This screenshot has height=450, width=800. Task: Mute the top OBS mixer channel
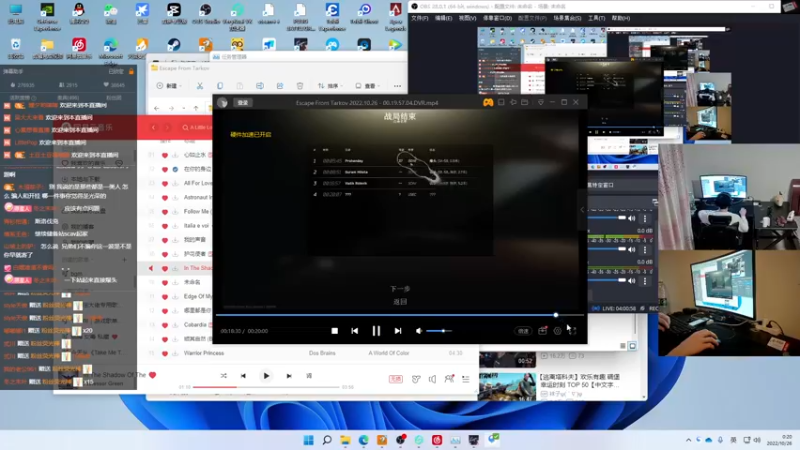(632, 218)
